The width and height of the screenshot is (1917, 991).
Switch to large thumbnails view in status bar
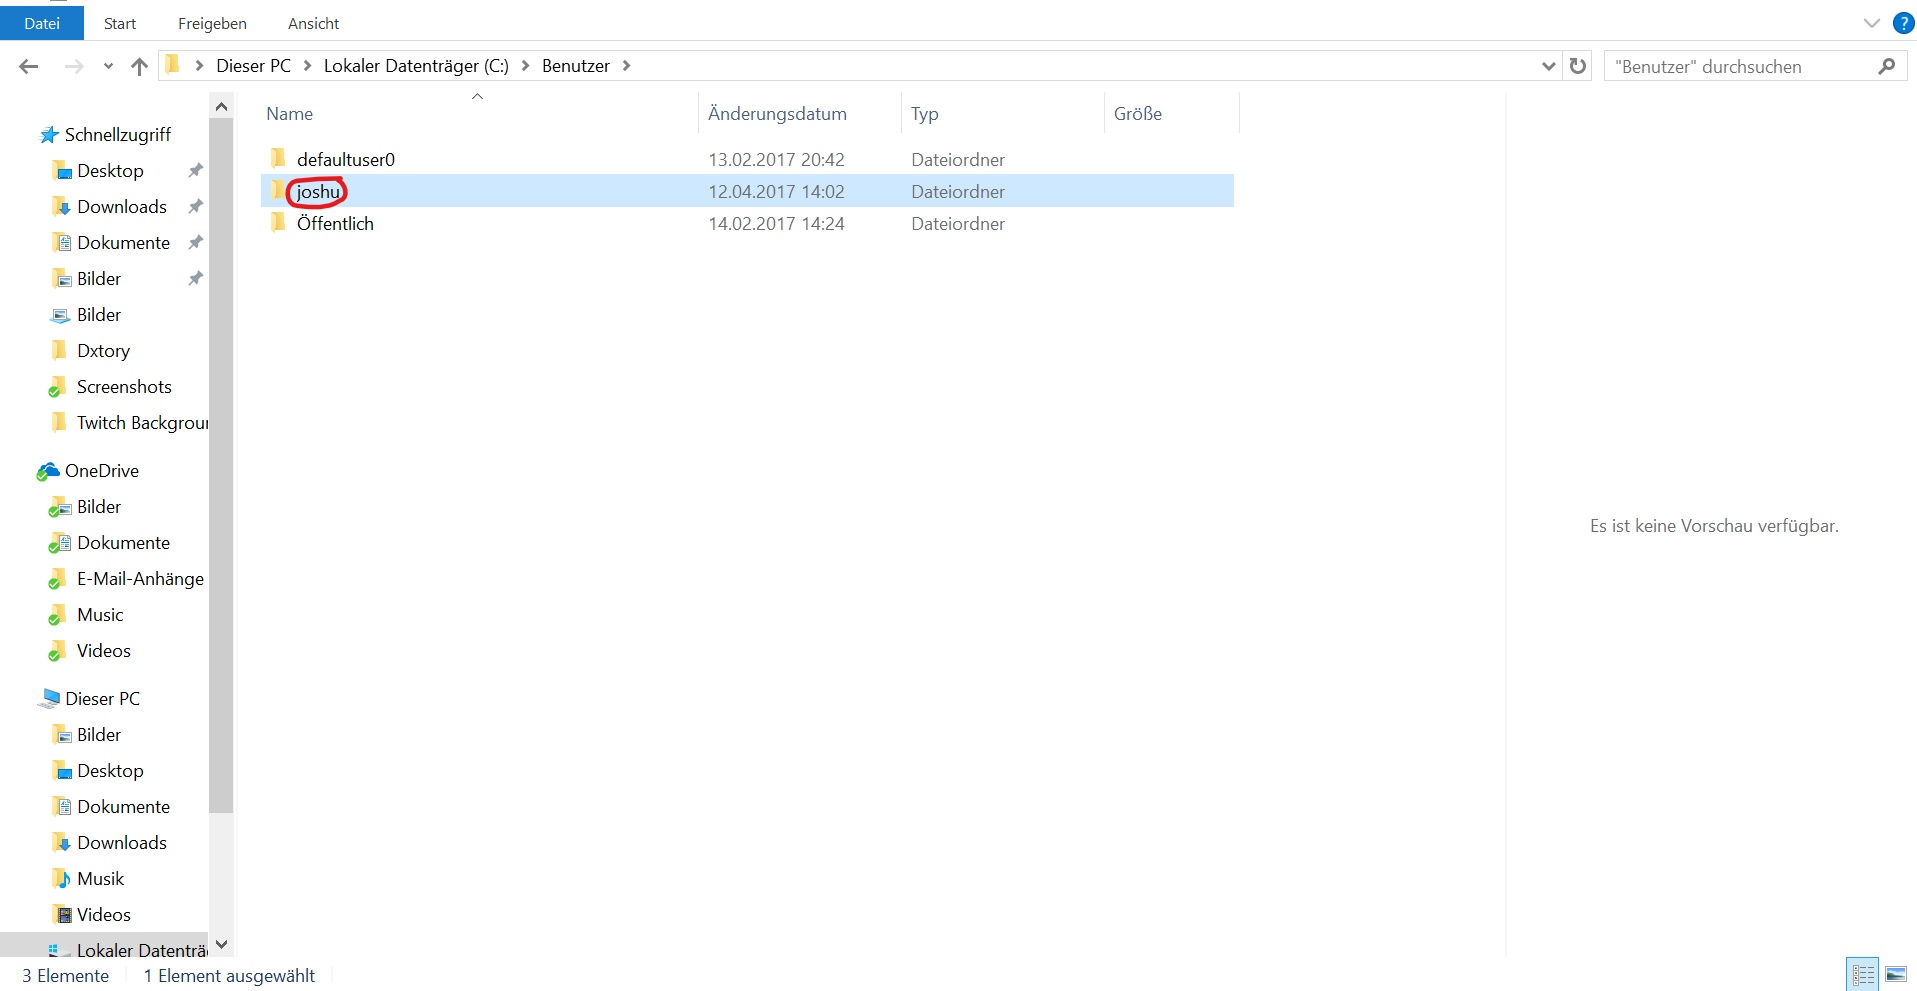(x=1896, y=974)
